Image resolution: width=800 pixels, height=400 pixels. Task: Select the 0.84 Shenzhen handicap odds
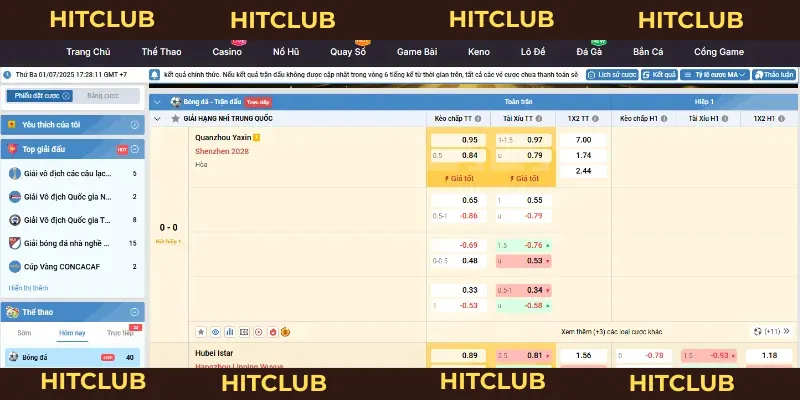coord(458,156)
